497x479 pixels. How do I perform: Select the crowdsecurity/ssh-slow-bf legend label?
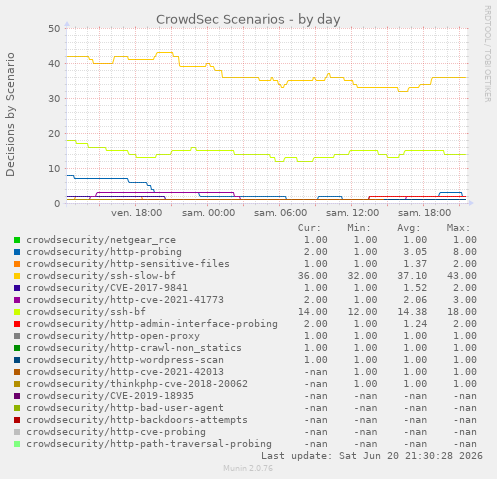(x=101, y=276)
